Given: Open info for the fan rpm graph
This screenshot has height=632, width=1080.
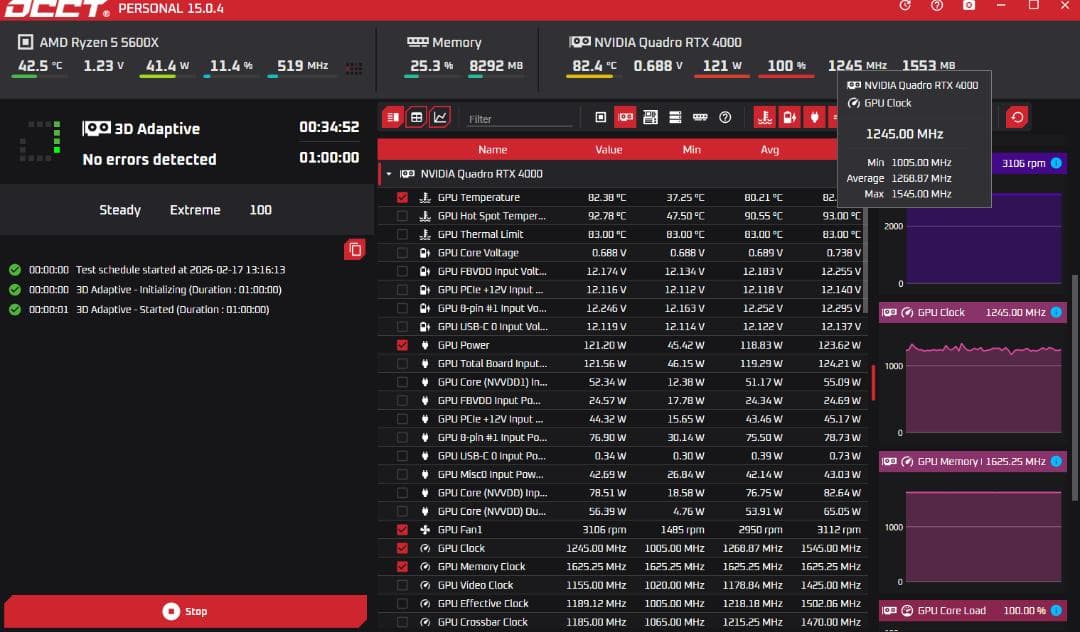Looking at the screenshot, I should 1056,163.
